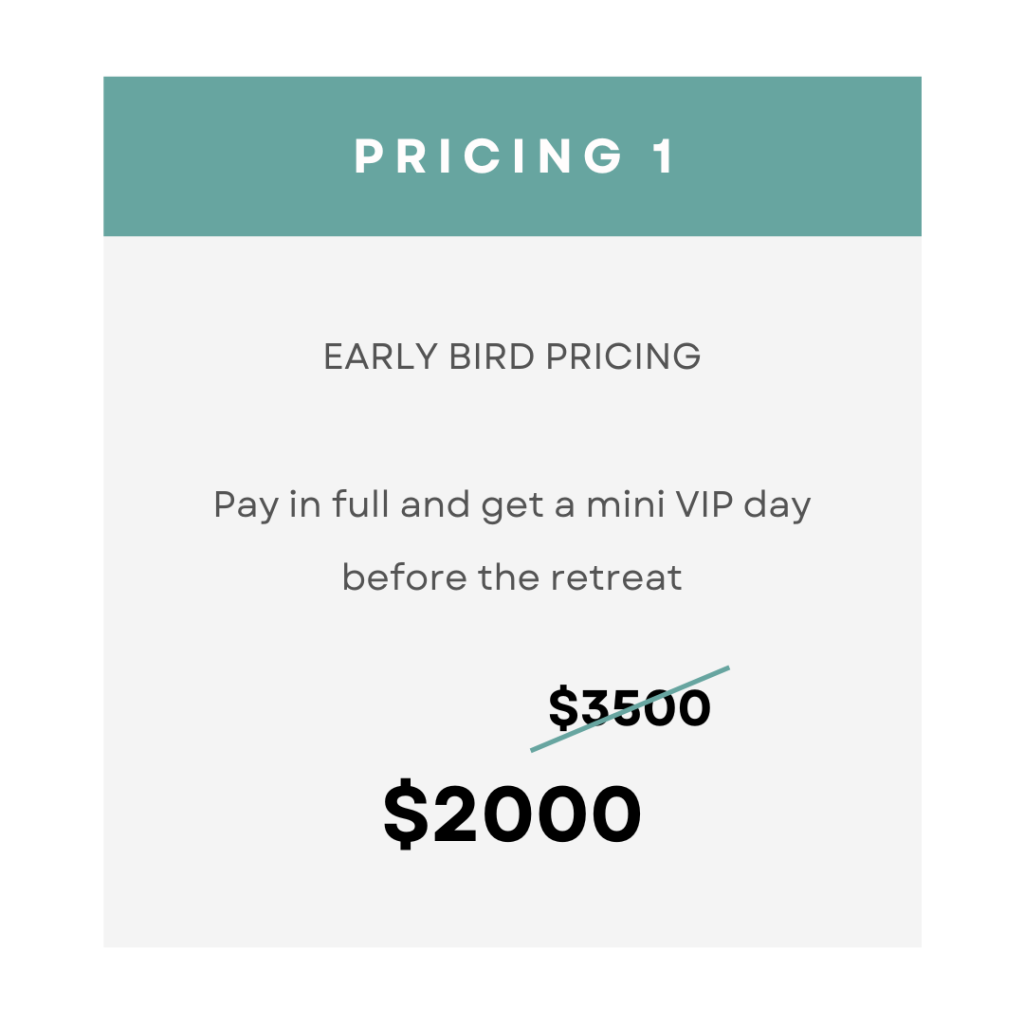Click the teal strikethrough line's upper right tip
The image size is (1024, 1024).
(727, 668)
